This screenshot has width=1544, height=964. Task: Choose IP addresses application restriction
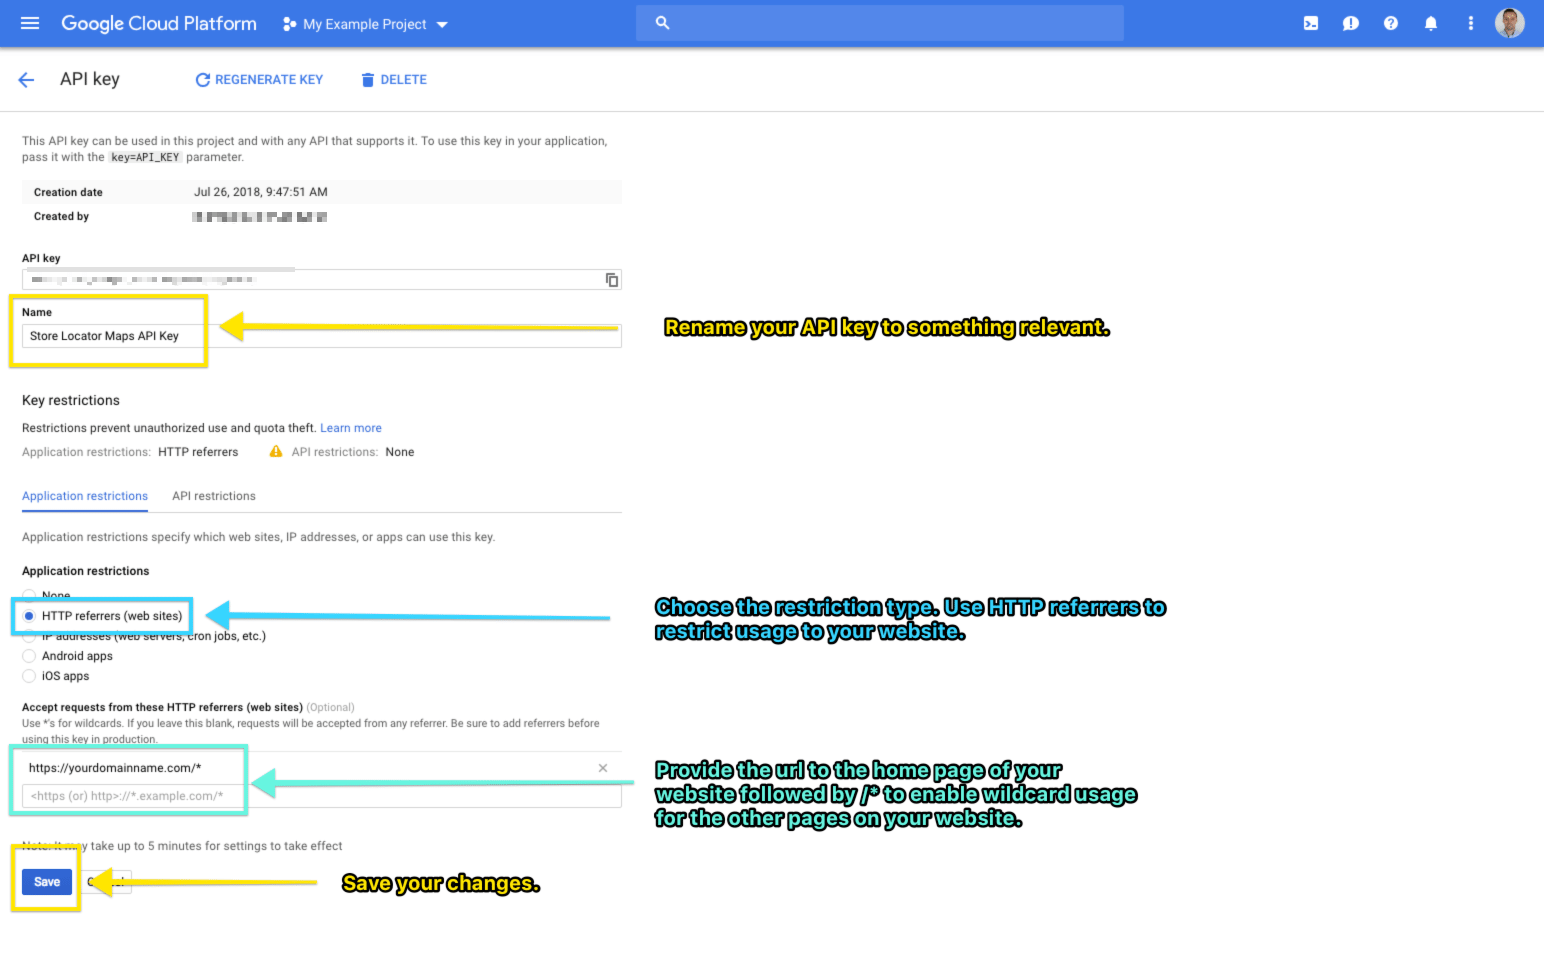pyautogui.click(x=29, y=635)
